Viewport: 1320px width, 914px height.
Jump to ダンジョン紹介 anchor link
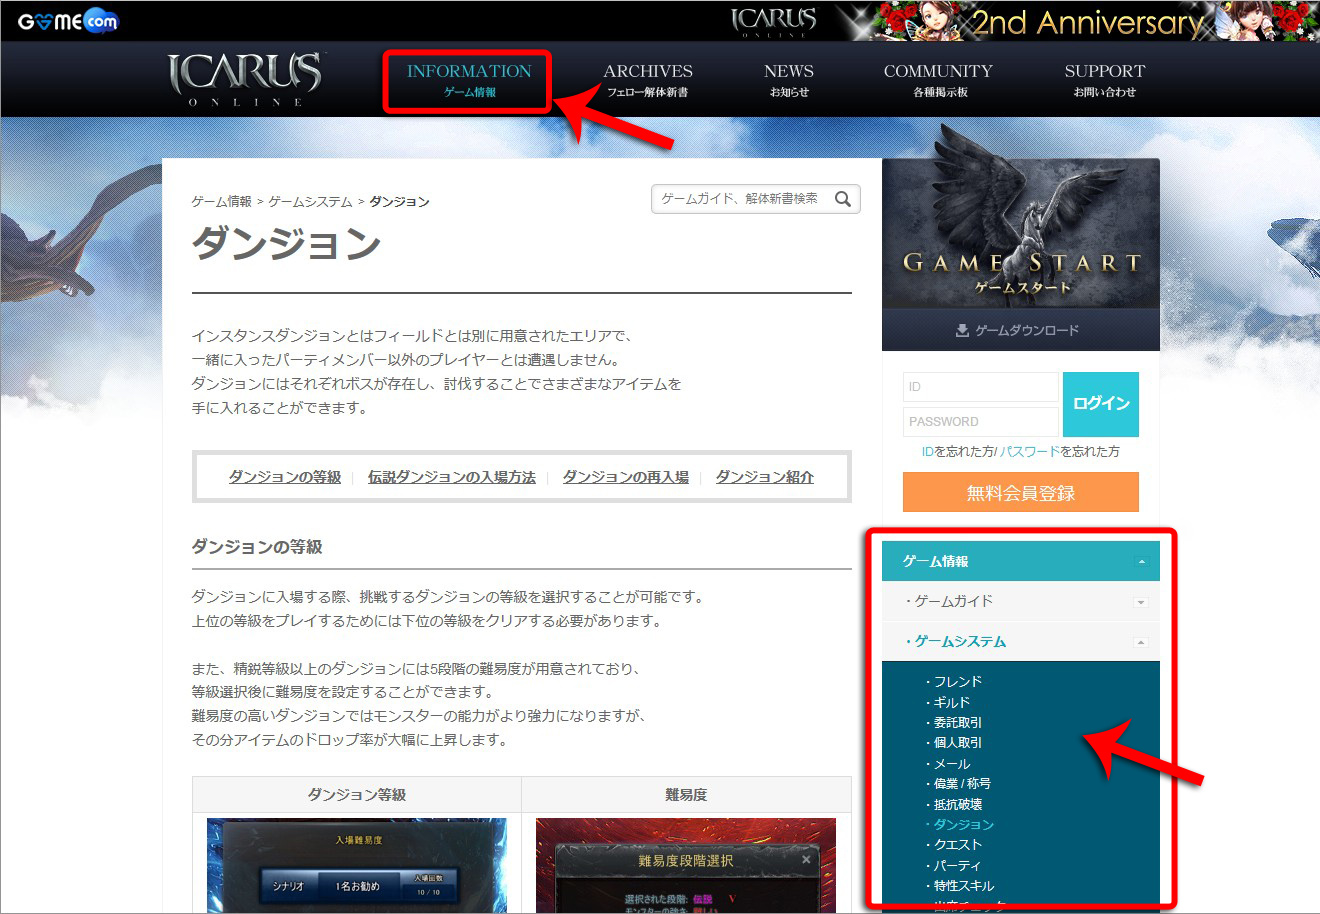click(765, 477)
